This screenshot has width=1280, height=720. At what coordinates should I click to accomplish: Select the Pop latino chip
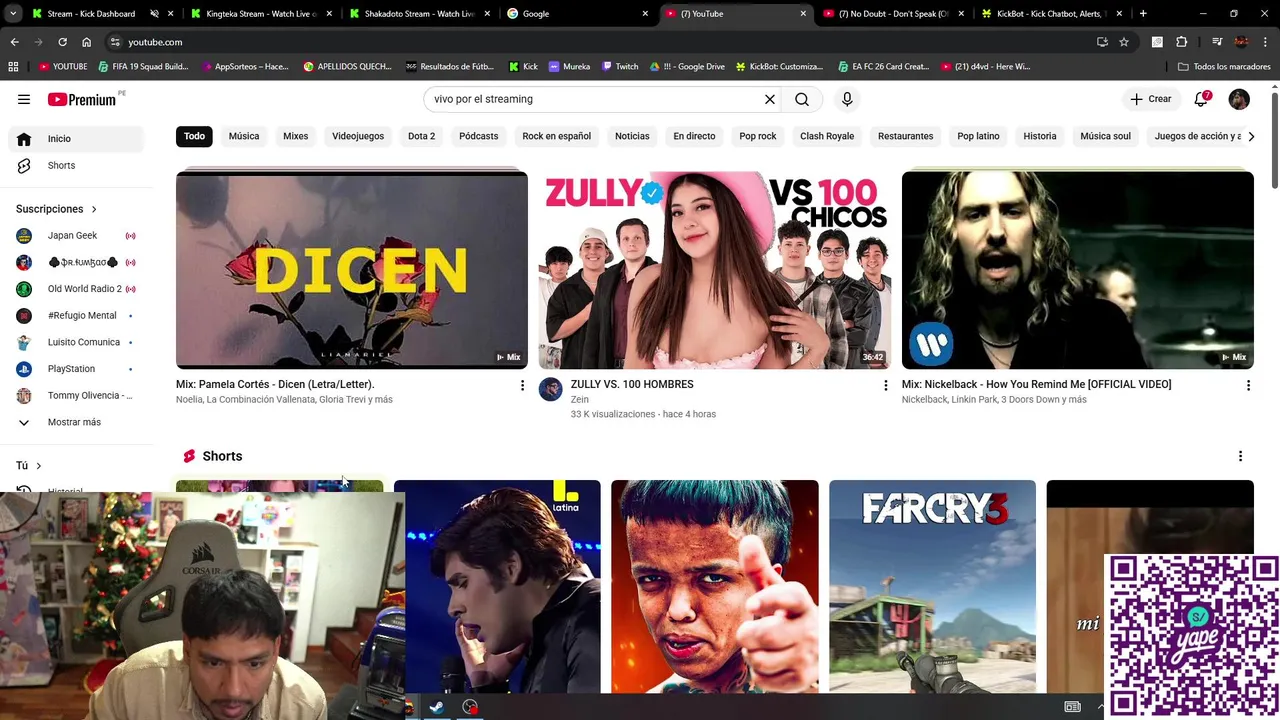978,136
